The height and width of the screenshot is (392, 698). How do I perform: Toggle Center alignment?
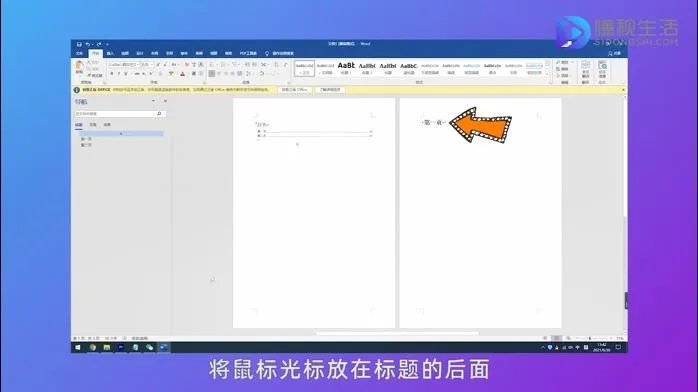219,74
